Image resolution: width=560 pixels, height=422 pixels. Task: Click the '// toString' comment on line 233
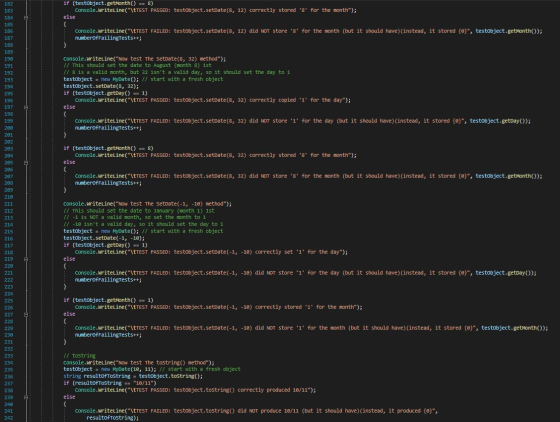pyautogui.click(x=79, y=356)
